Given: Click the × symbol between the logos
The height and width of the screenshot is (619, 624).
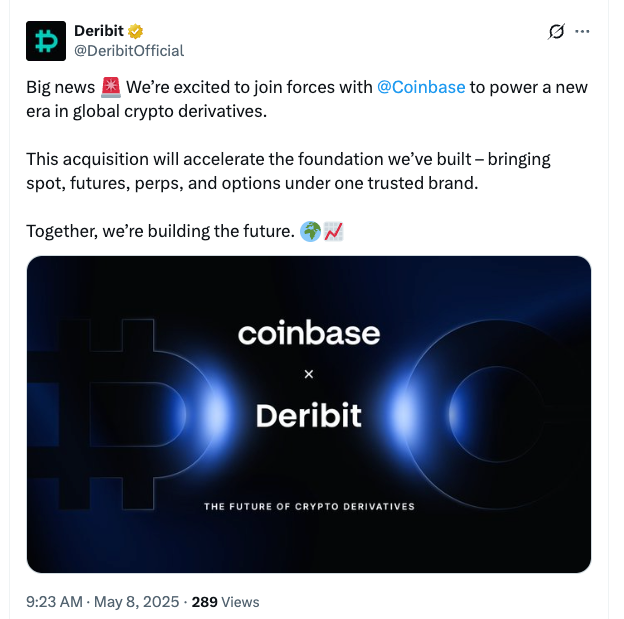Looking at the screenshot, I should coord(309,374).
